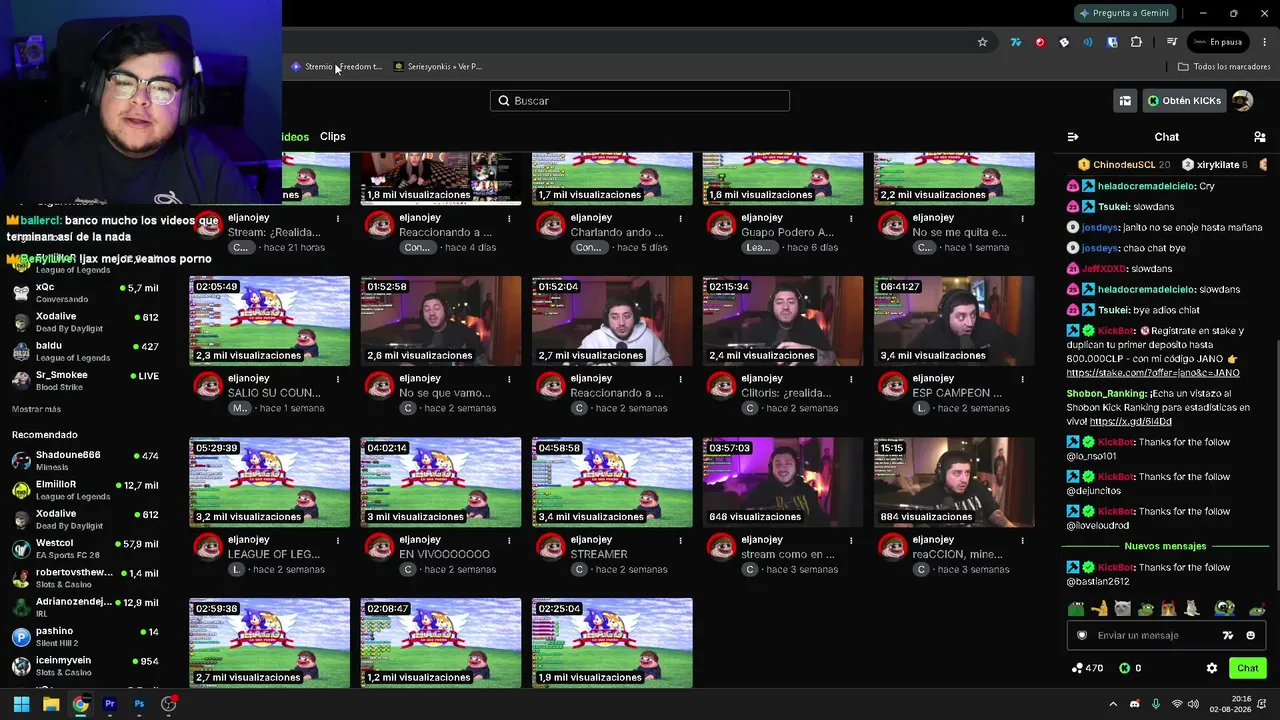Click the chat identity badge icon

coord(1081,635)
